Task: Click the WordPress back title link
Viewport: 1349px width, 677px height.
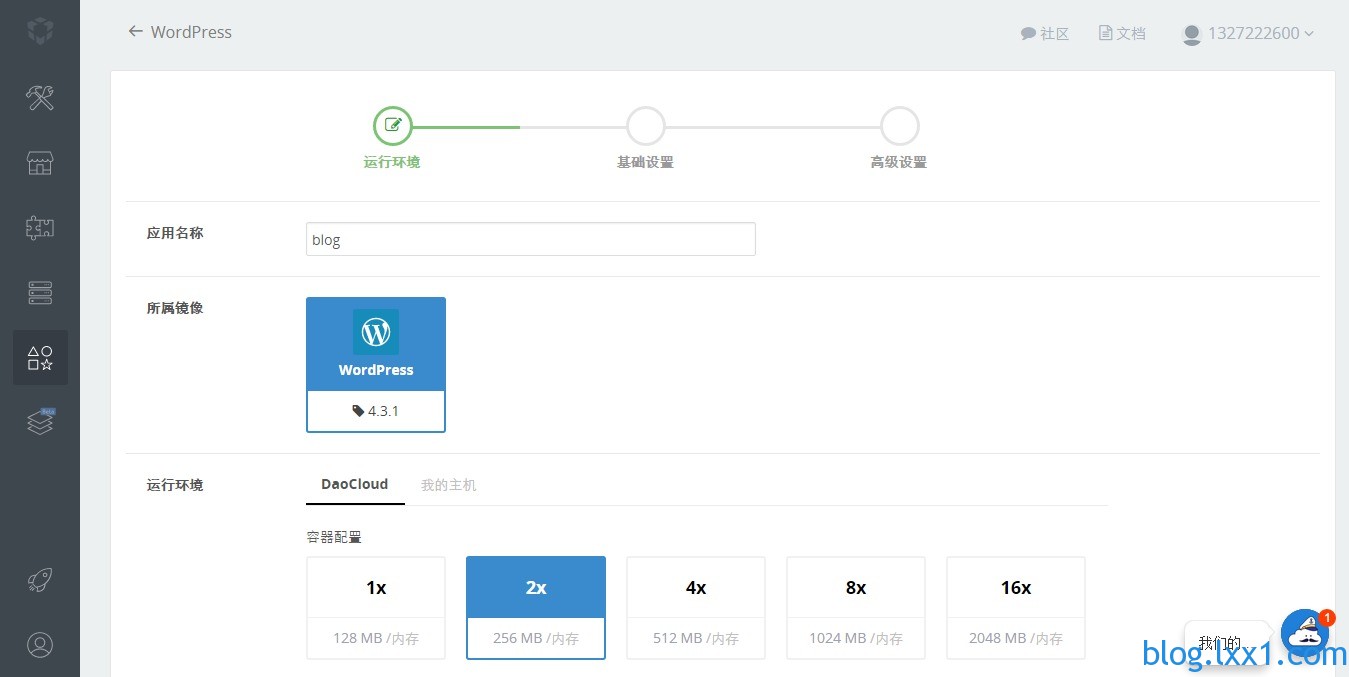Action: pos(191,32)
